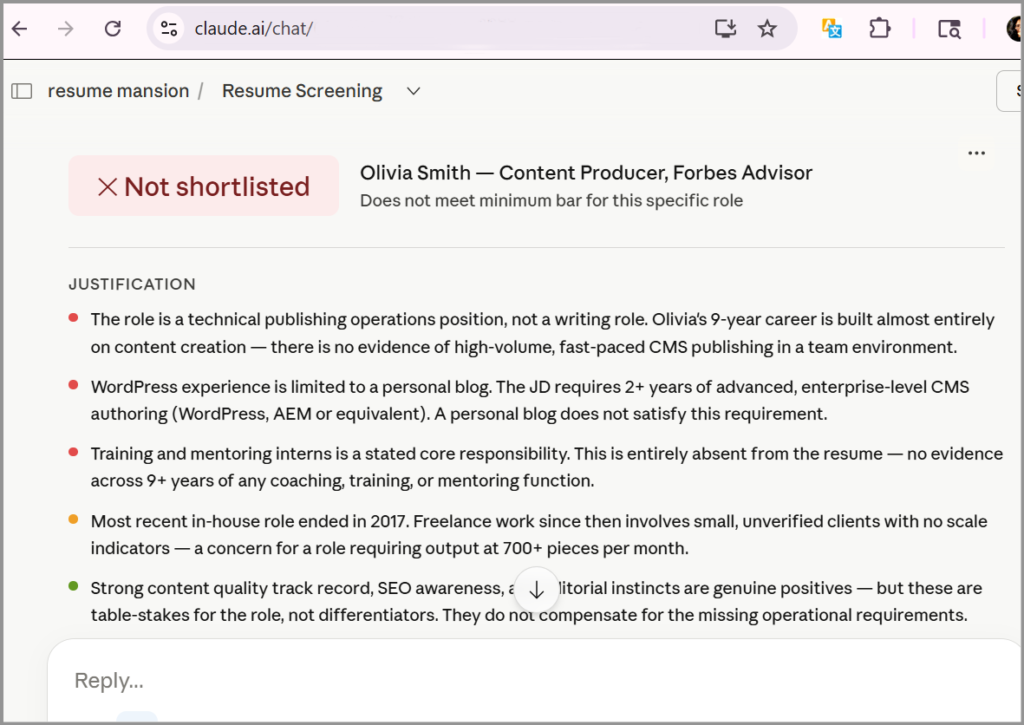Navigate back with the browser back arrow
Image resolution: width=1024 pixels, height=725 pixels.
point(20,28)
